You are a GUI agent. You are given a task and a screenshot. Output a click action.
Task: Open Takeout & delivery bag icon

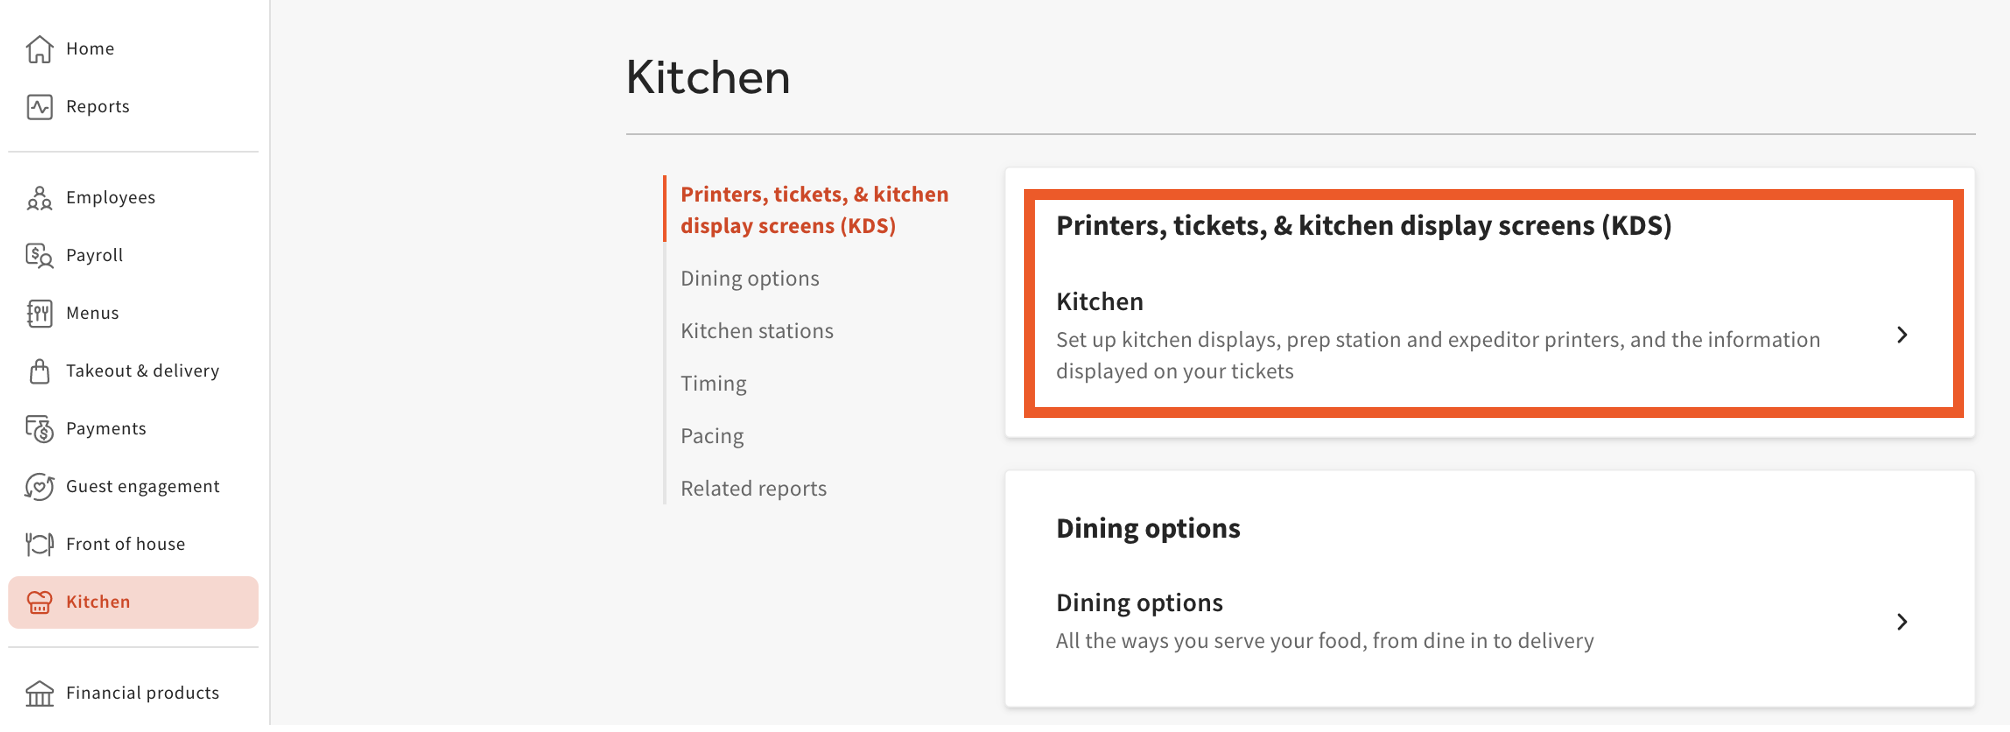pos(40,371)
